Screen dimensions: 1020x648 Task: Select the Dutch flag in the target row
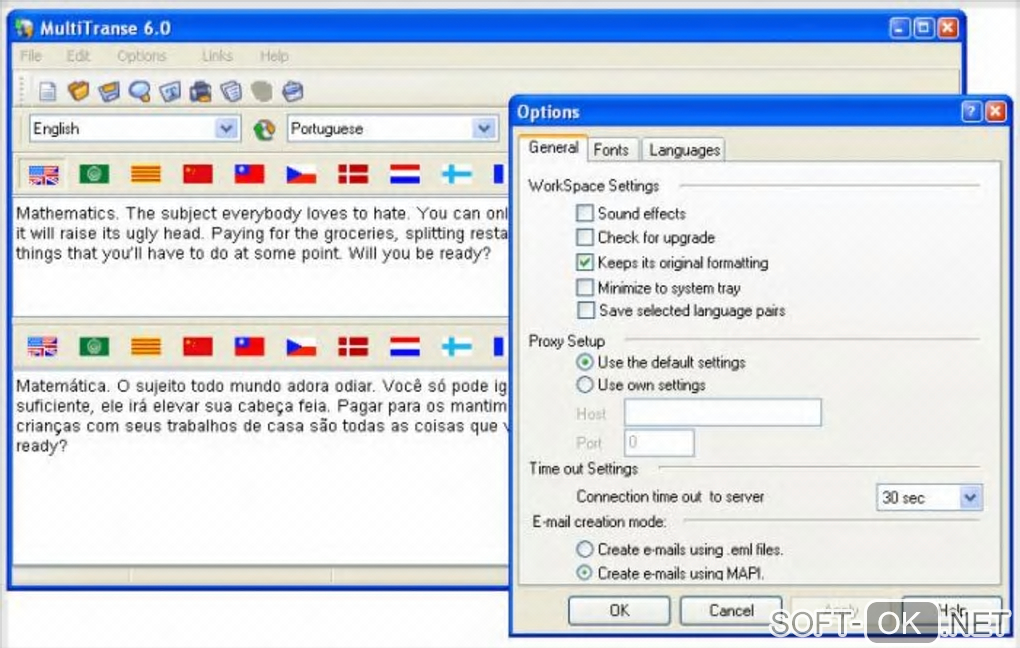(405, 347)
